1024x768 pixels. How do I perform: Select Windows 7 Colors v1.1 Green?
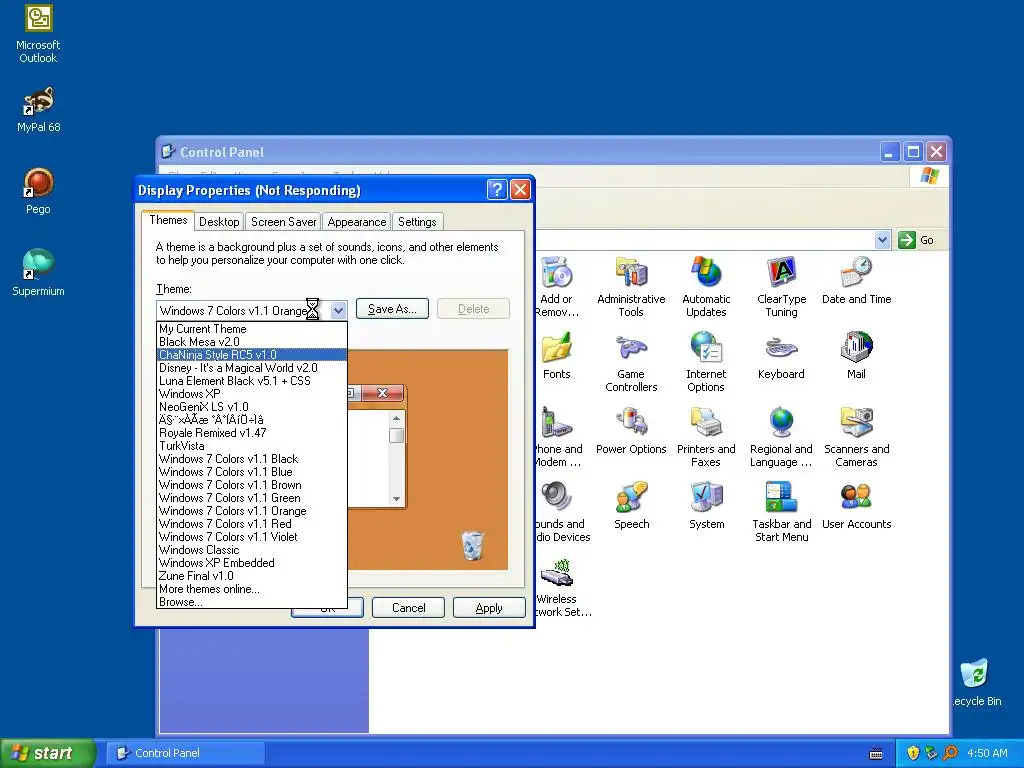[251, 498]
